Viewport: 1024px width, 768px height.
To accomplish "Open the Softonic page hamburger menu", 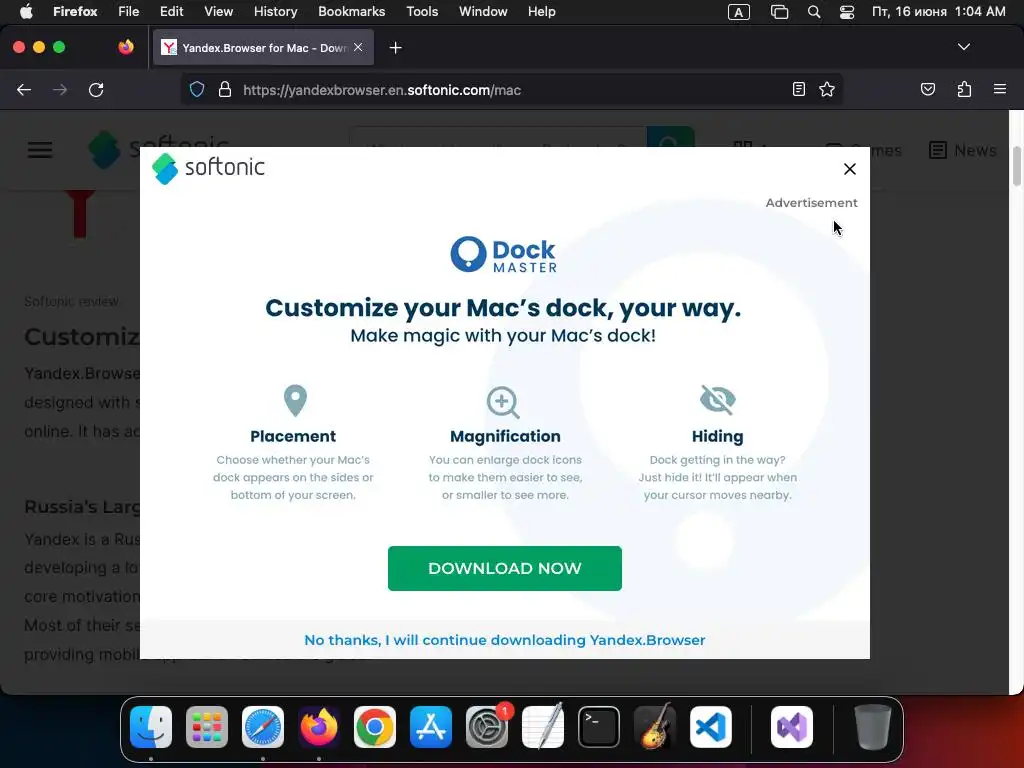I will coord(40,150).
